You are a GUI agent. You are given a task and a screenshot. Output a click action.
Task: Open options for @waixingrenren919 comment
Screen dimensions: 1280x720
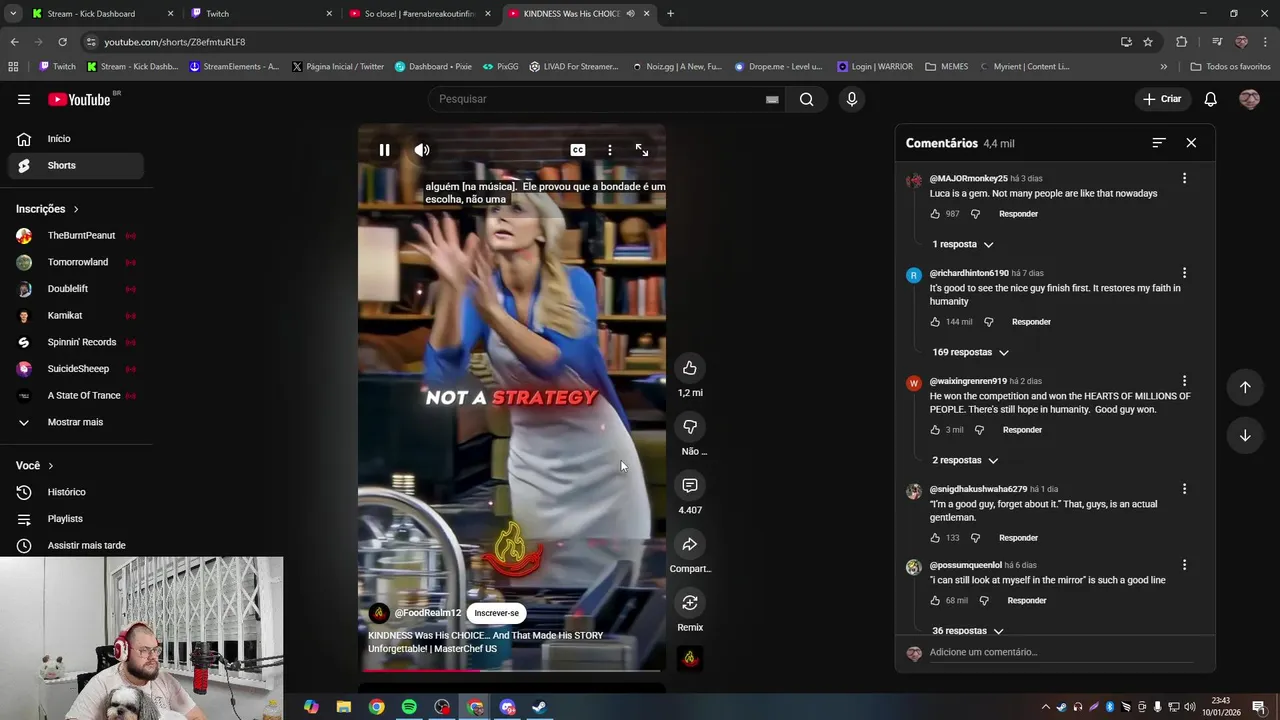coord(1184,381)
